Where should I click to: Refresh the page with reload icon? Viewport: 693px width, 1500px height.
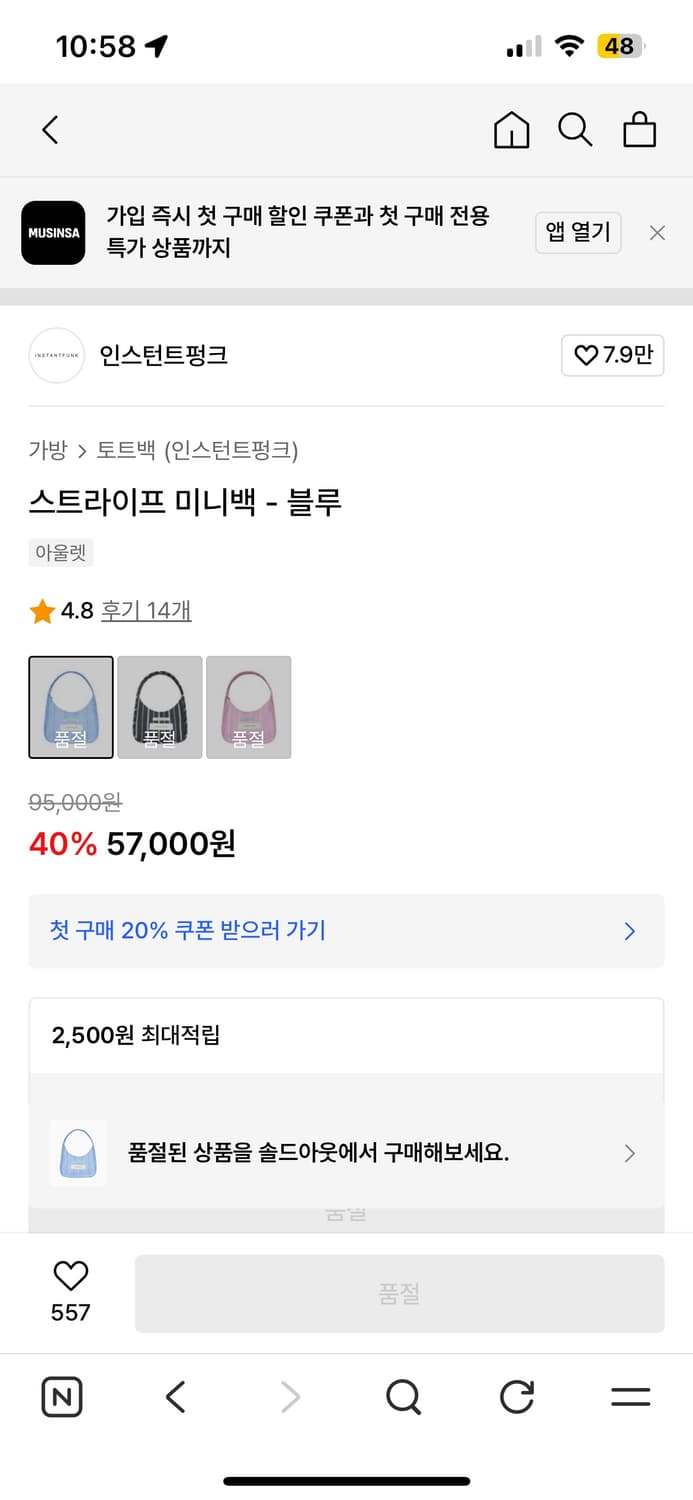click(516, 1397)
